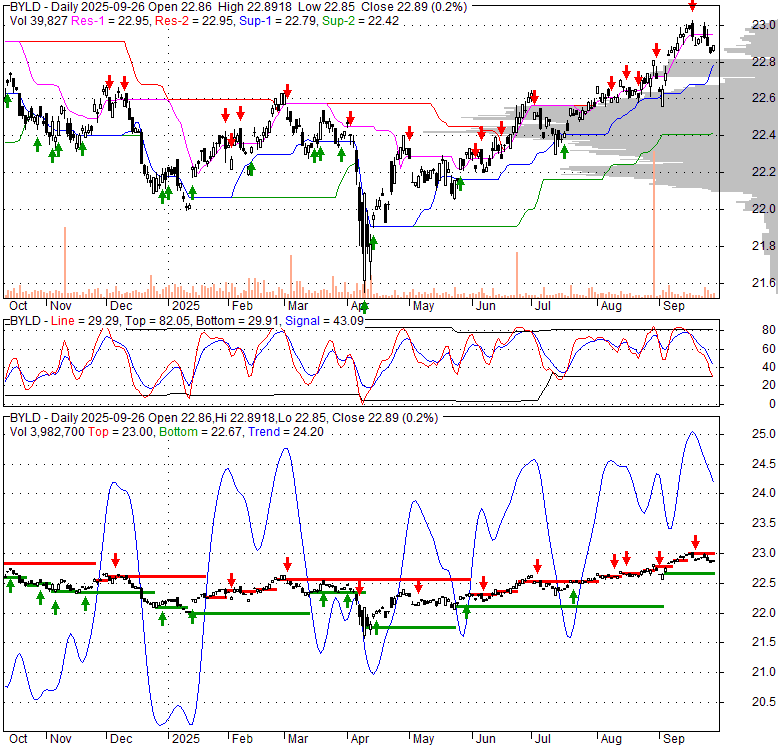Click the 2025 label on top chart's time axis
Image resolution: width=780 pixels, height=745 pixels.
pos(186,306)
